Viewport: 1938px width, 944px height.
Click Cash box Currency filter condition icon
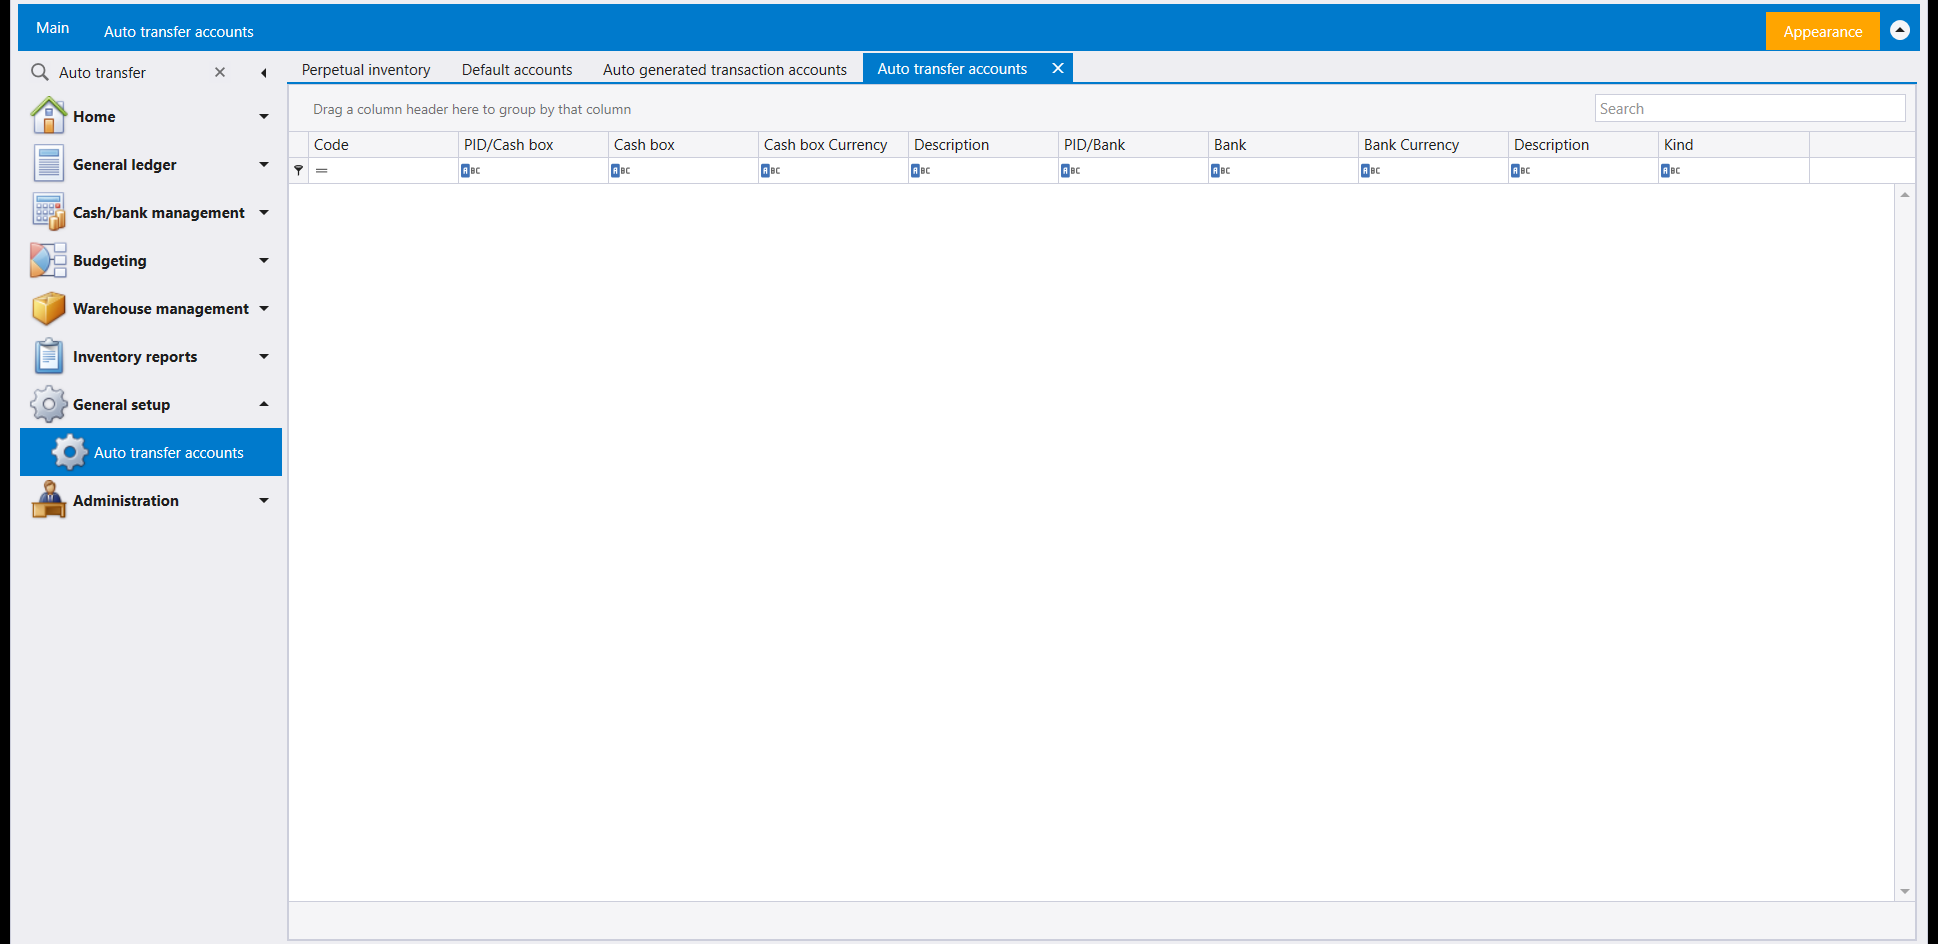click(770, 171)
